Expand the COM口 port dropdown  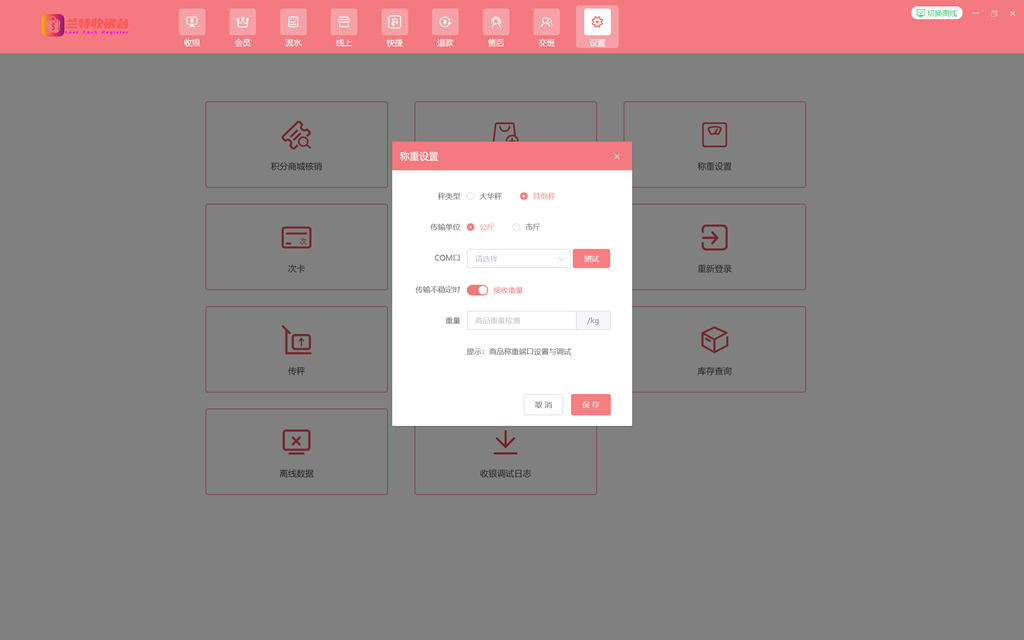coord(518,259)
